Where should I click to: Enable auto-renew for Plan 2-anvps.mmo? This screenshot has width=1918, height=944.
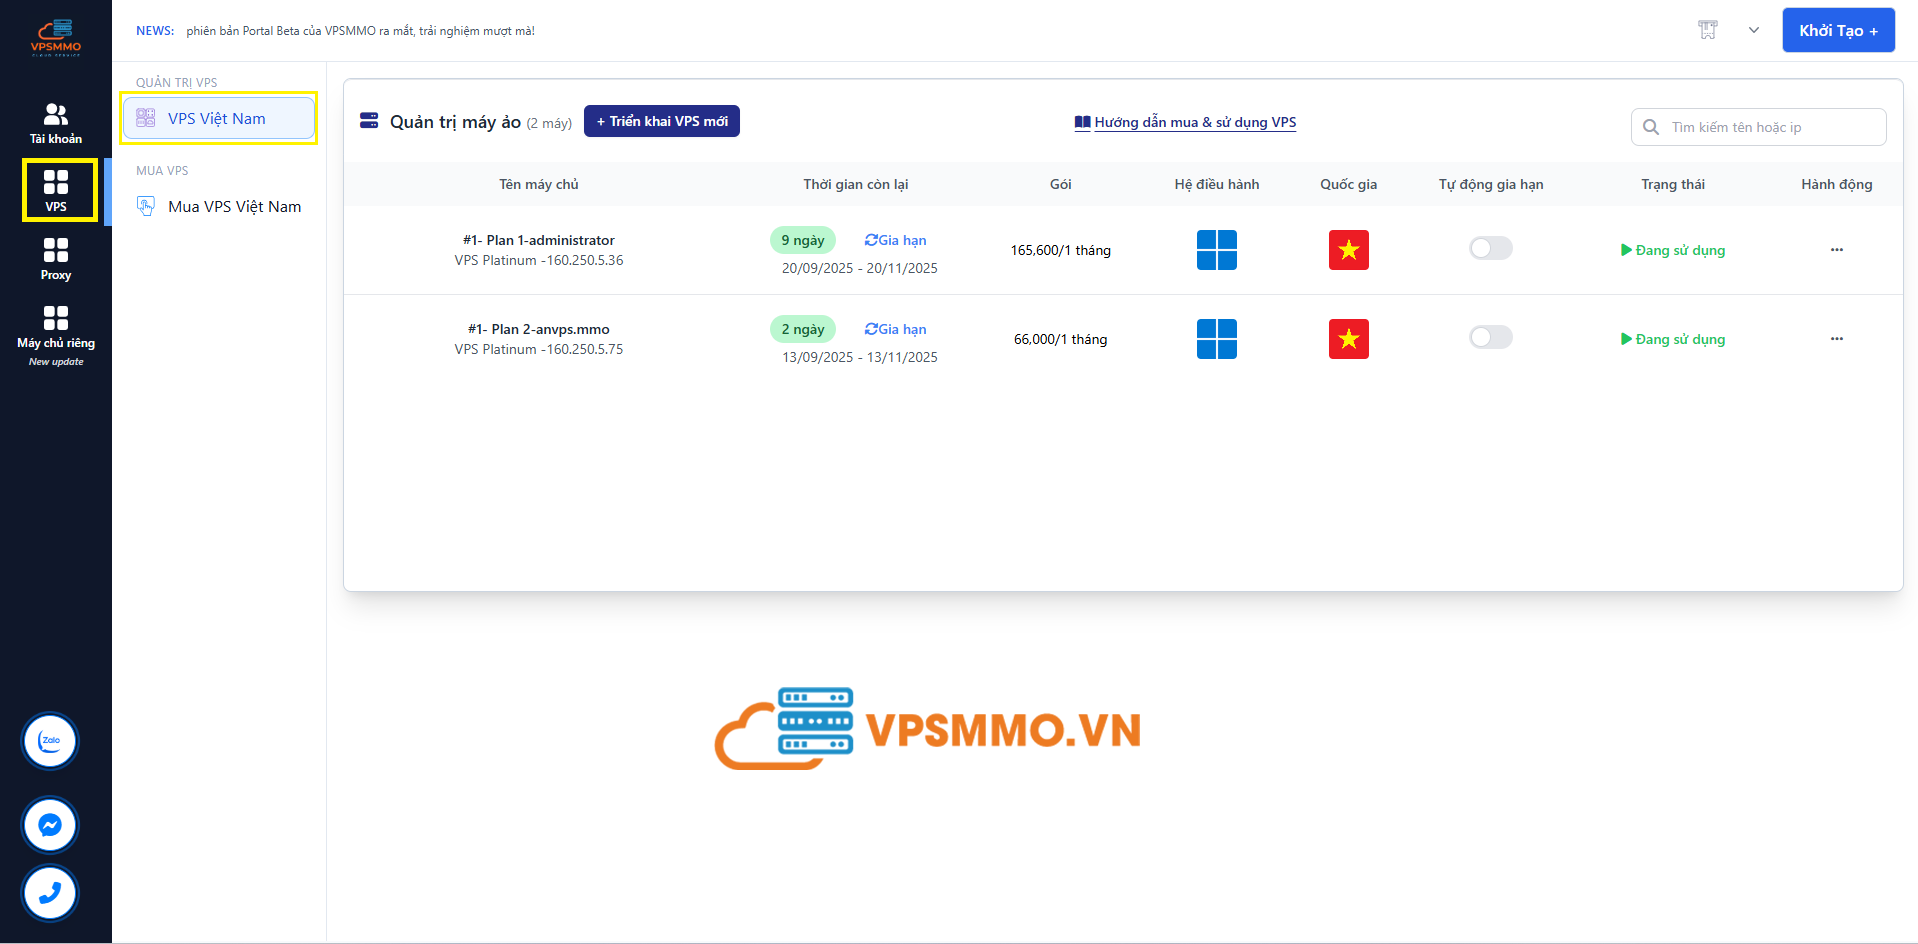[1490, 338]
